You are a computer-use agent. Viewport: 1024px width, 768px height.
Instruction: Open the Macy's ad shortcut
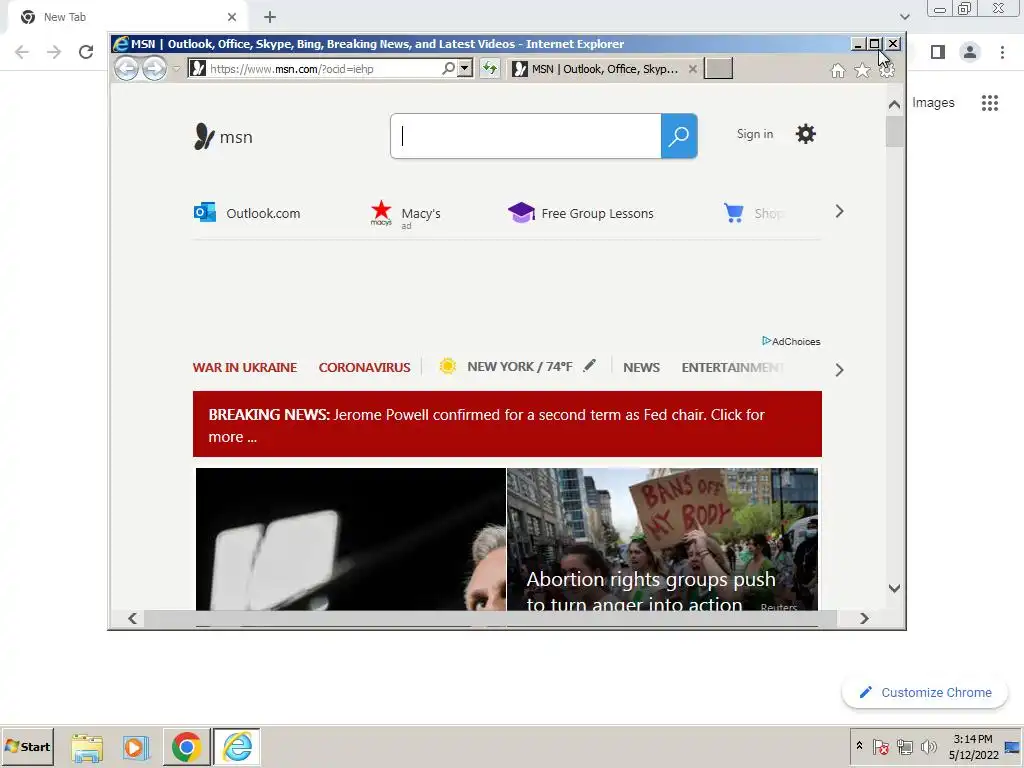406,214
